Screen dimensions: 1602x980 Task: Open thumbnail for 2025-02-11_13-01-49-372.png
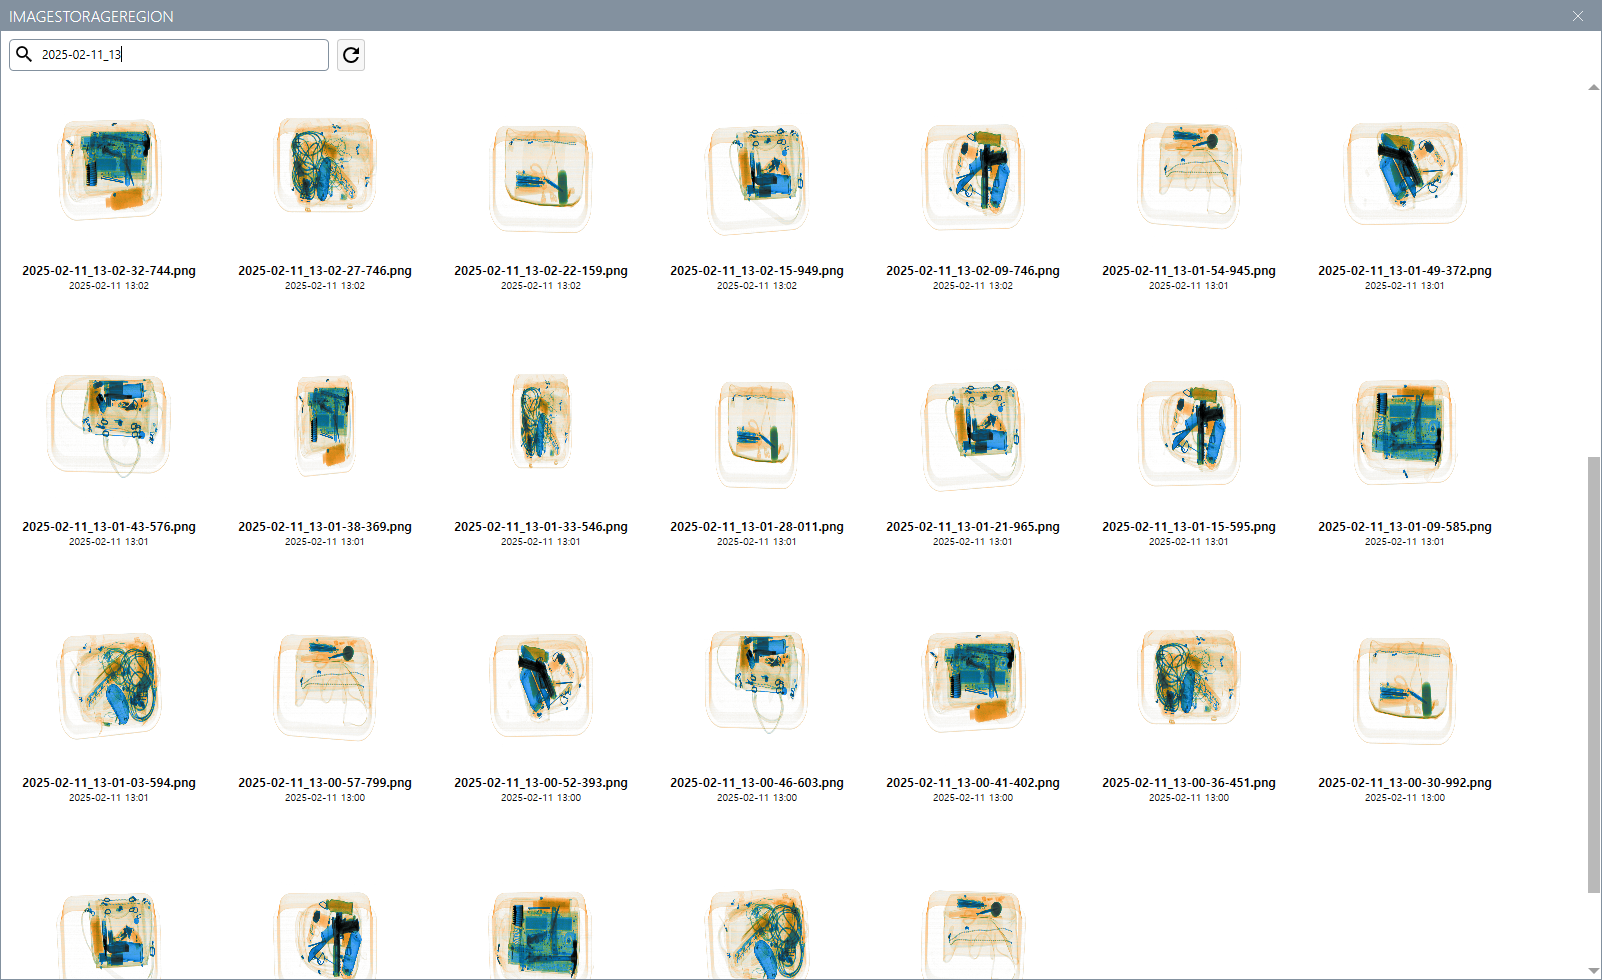[1405, 173]
